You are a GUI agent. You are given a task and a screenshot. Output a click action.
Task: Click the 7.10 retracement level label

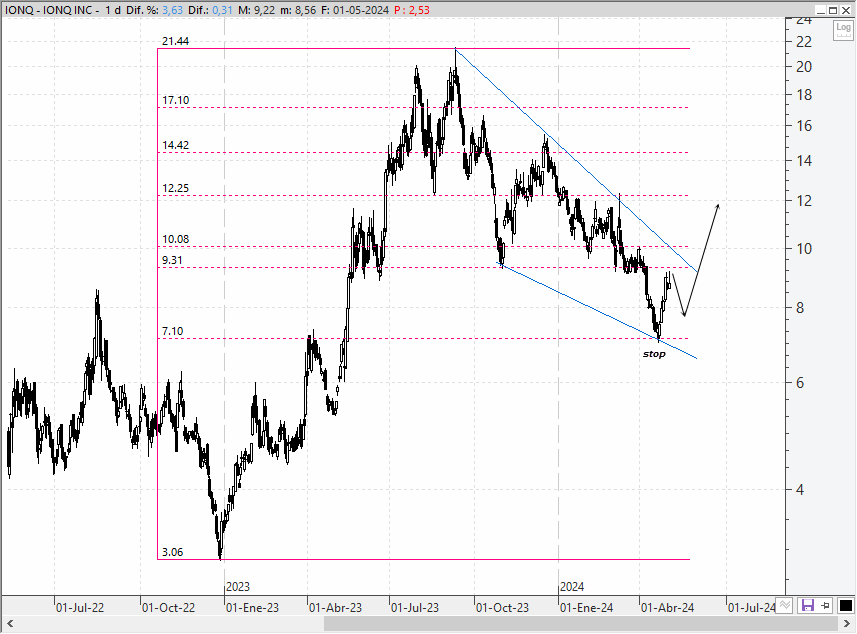pyautogui.click(x=172, y=331)
